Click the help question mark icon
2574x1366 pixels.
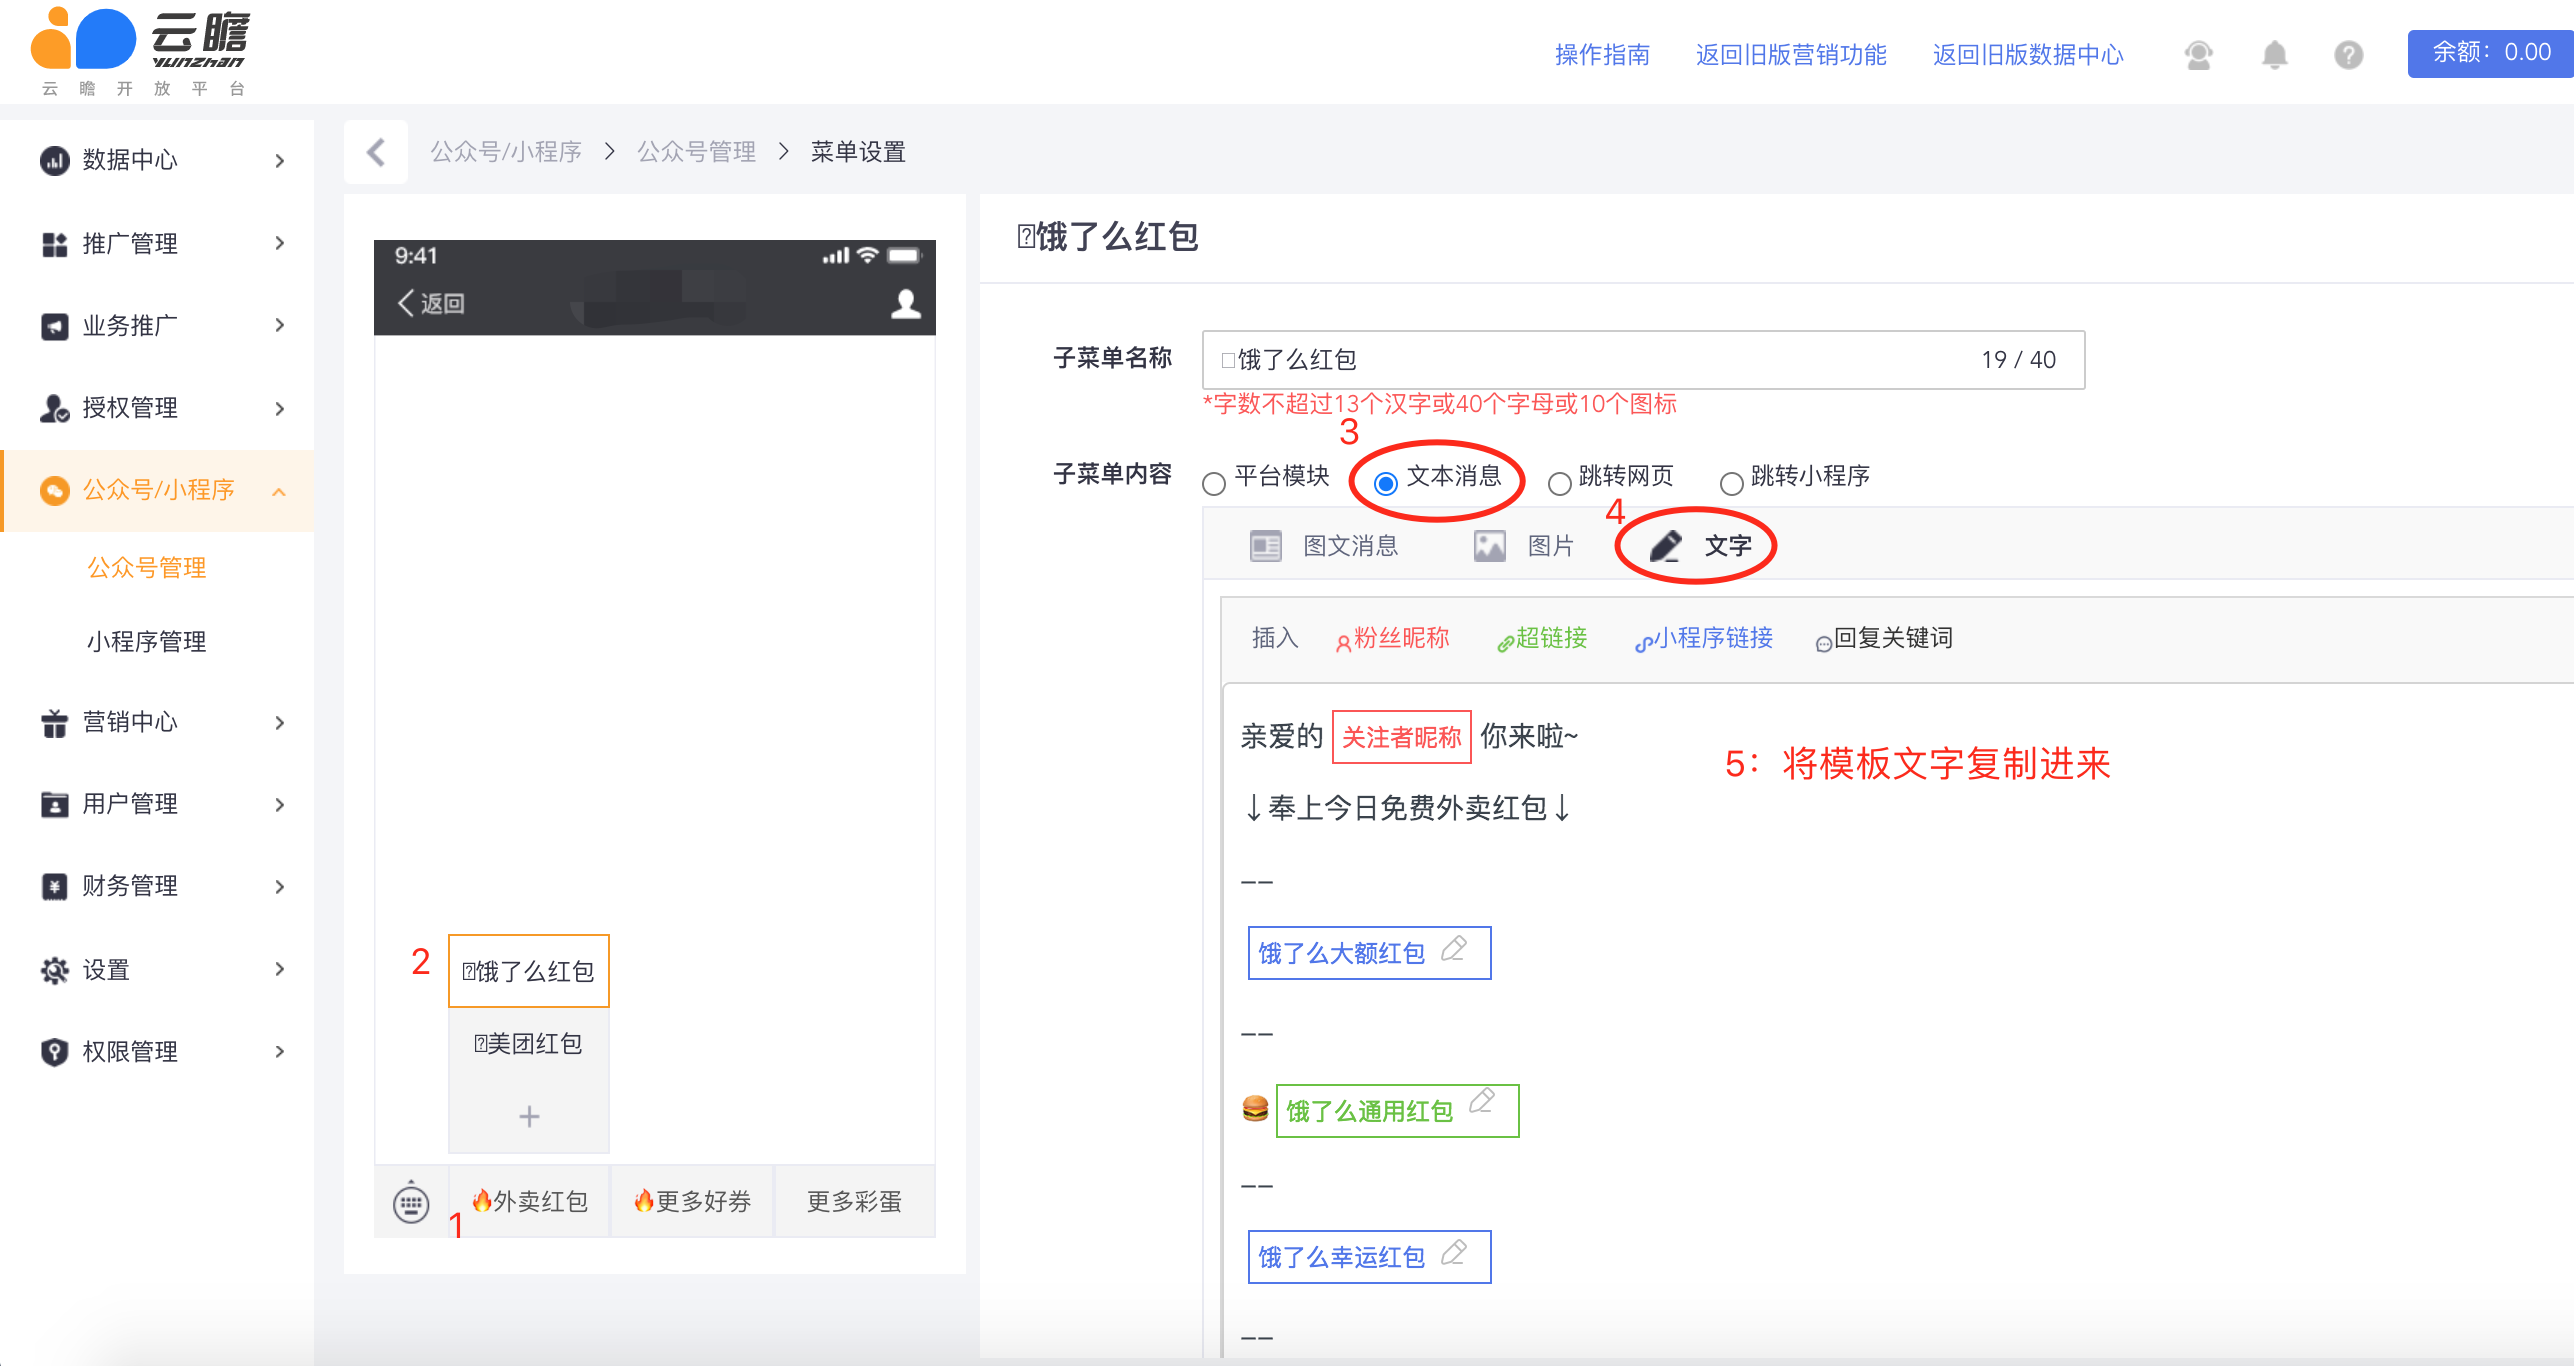pos(2348,54)
